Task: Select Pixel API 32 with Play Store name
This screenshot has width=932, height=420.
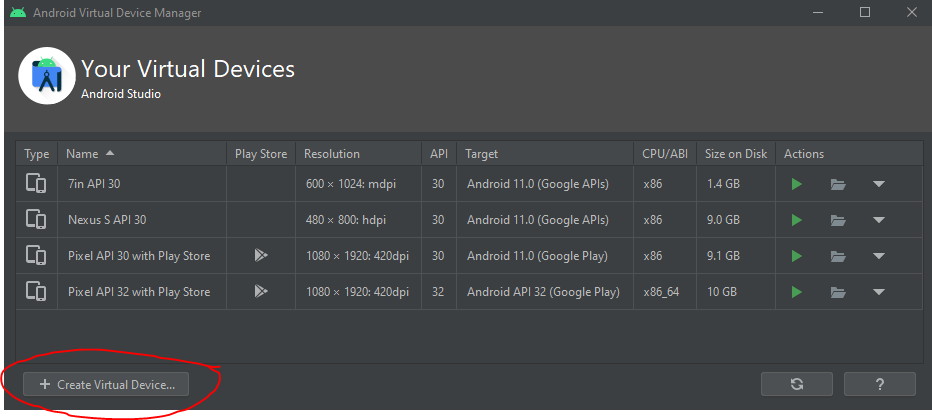Action: click(x=139, y=292)
